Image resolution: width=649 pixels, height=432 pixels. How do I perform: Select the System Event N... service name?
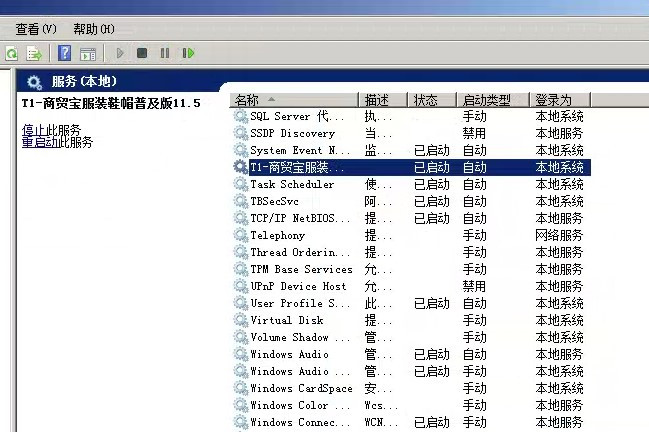click(300, 150)
